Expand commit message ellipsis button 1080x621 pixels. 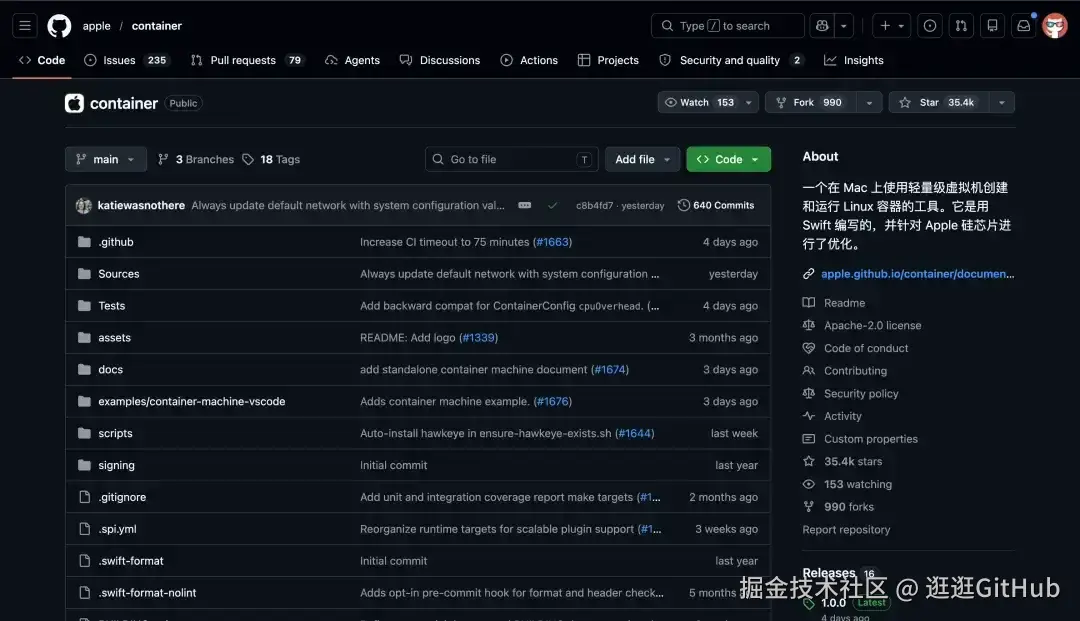click(x=525, y=205)
